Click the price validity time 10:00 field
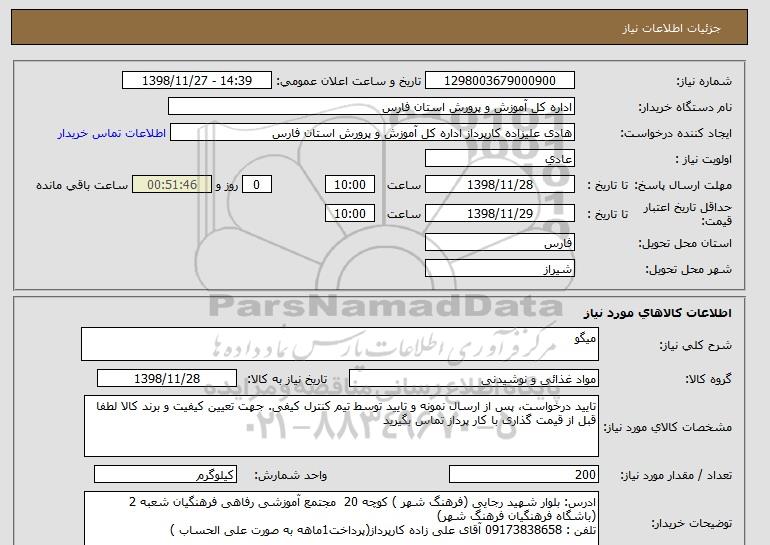 350,213
